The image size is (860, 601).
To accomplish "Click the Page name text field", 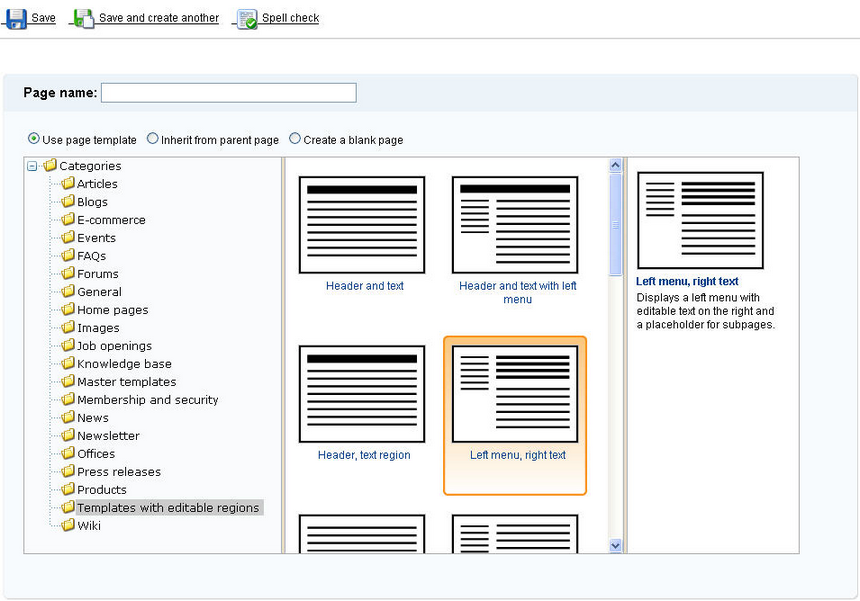I will (229, 93).
